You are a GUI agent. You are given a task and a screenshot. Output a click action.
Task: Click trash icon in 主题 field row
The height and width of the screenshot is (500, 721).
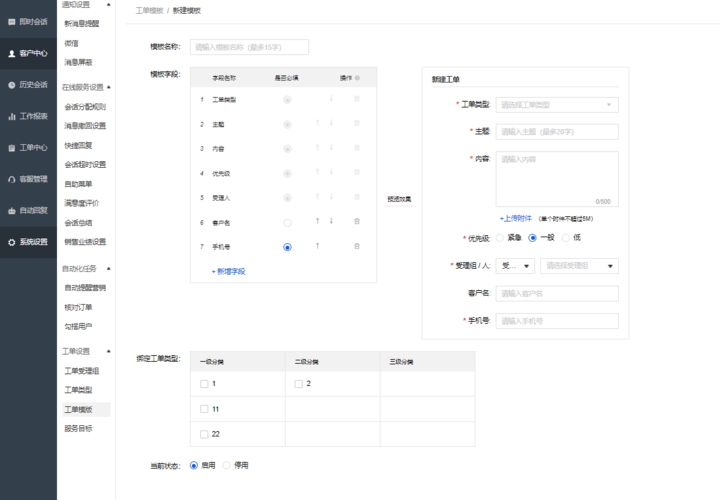(x=357, y=123)
